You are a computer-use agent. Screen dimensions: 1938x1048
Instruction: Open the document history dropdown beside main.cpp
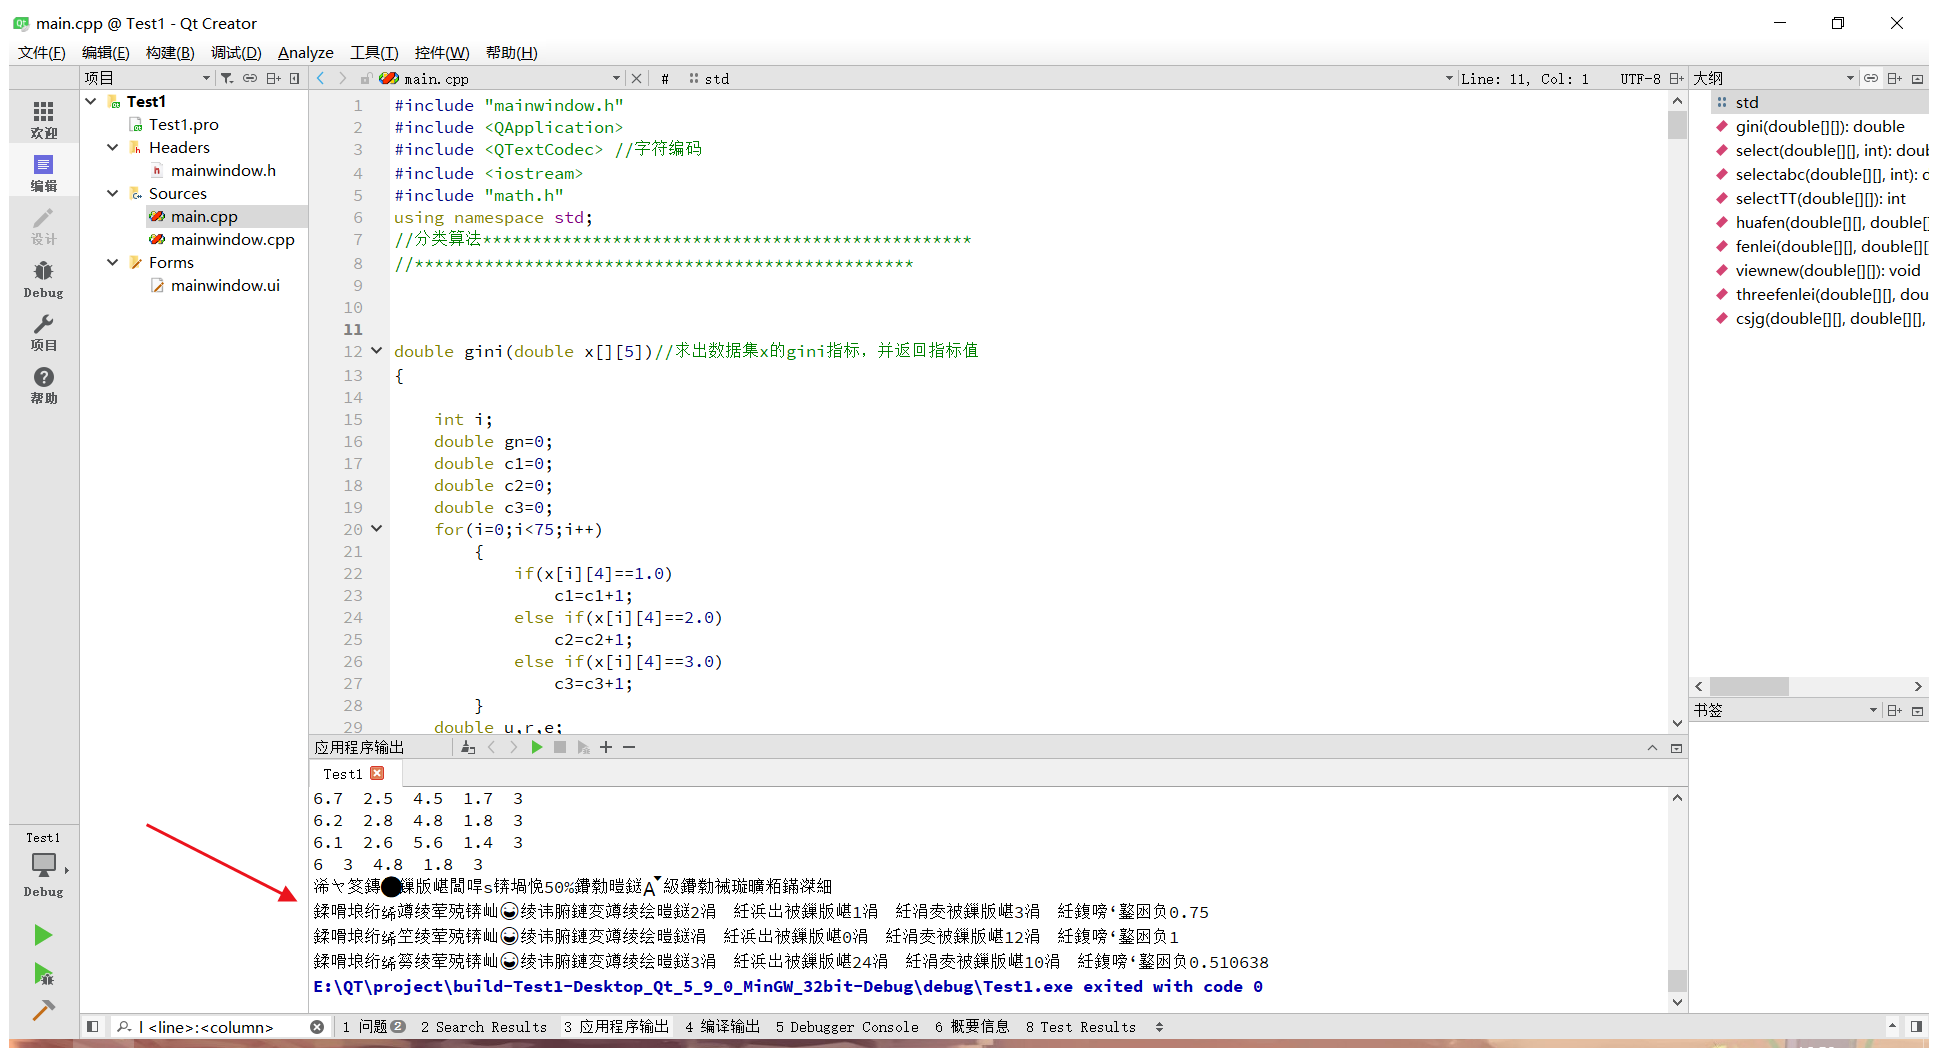tap(616, 78)
